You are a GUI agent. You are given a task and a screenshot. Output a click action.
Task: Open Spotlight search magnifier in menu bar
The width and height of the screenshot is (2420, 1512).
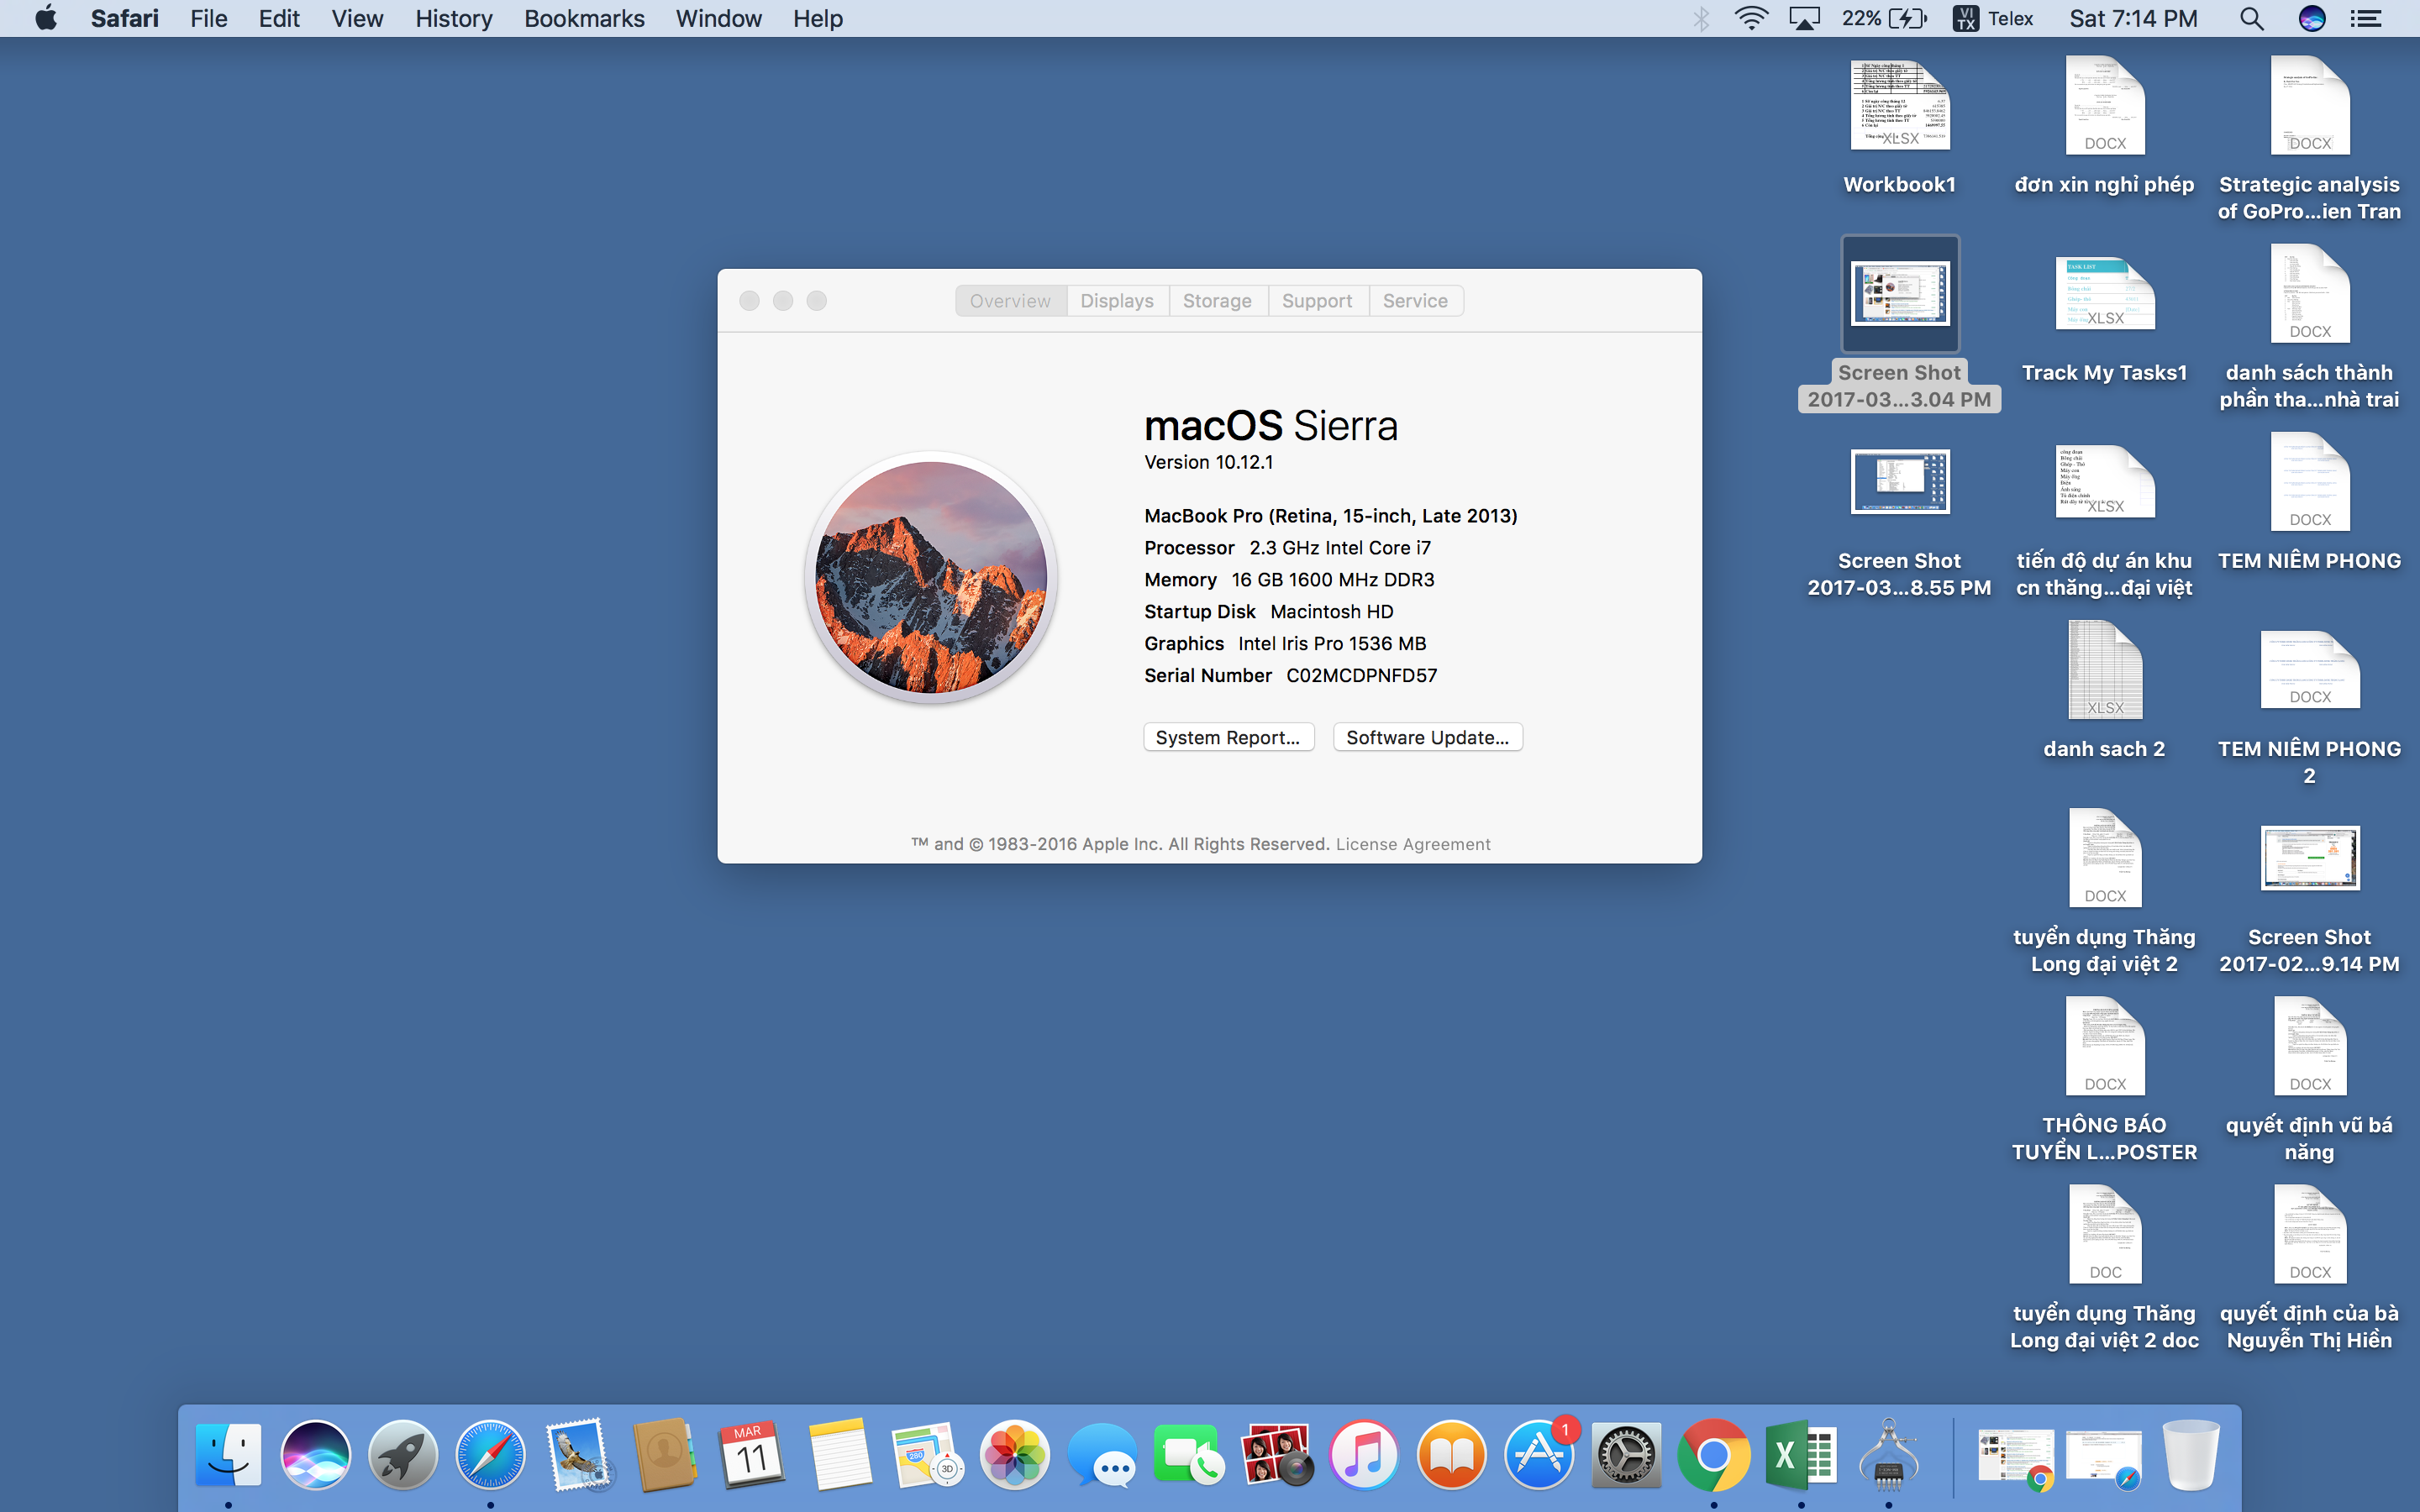point(2251,18)
